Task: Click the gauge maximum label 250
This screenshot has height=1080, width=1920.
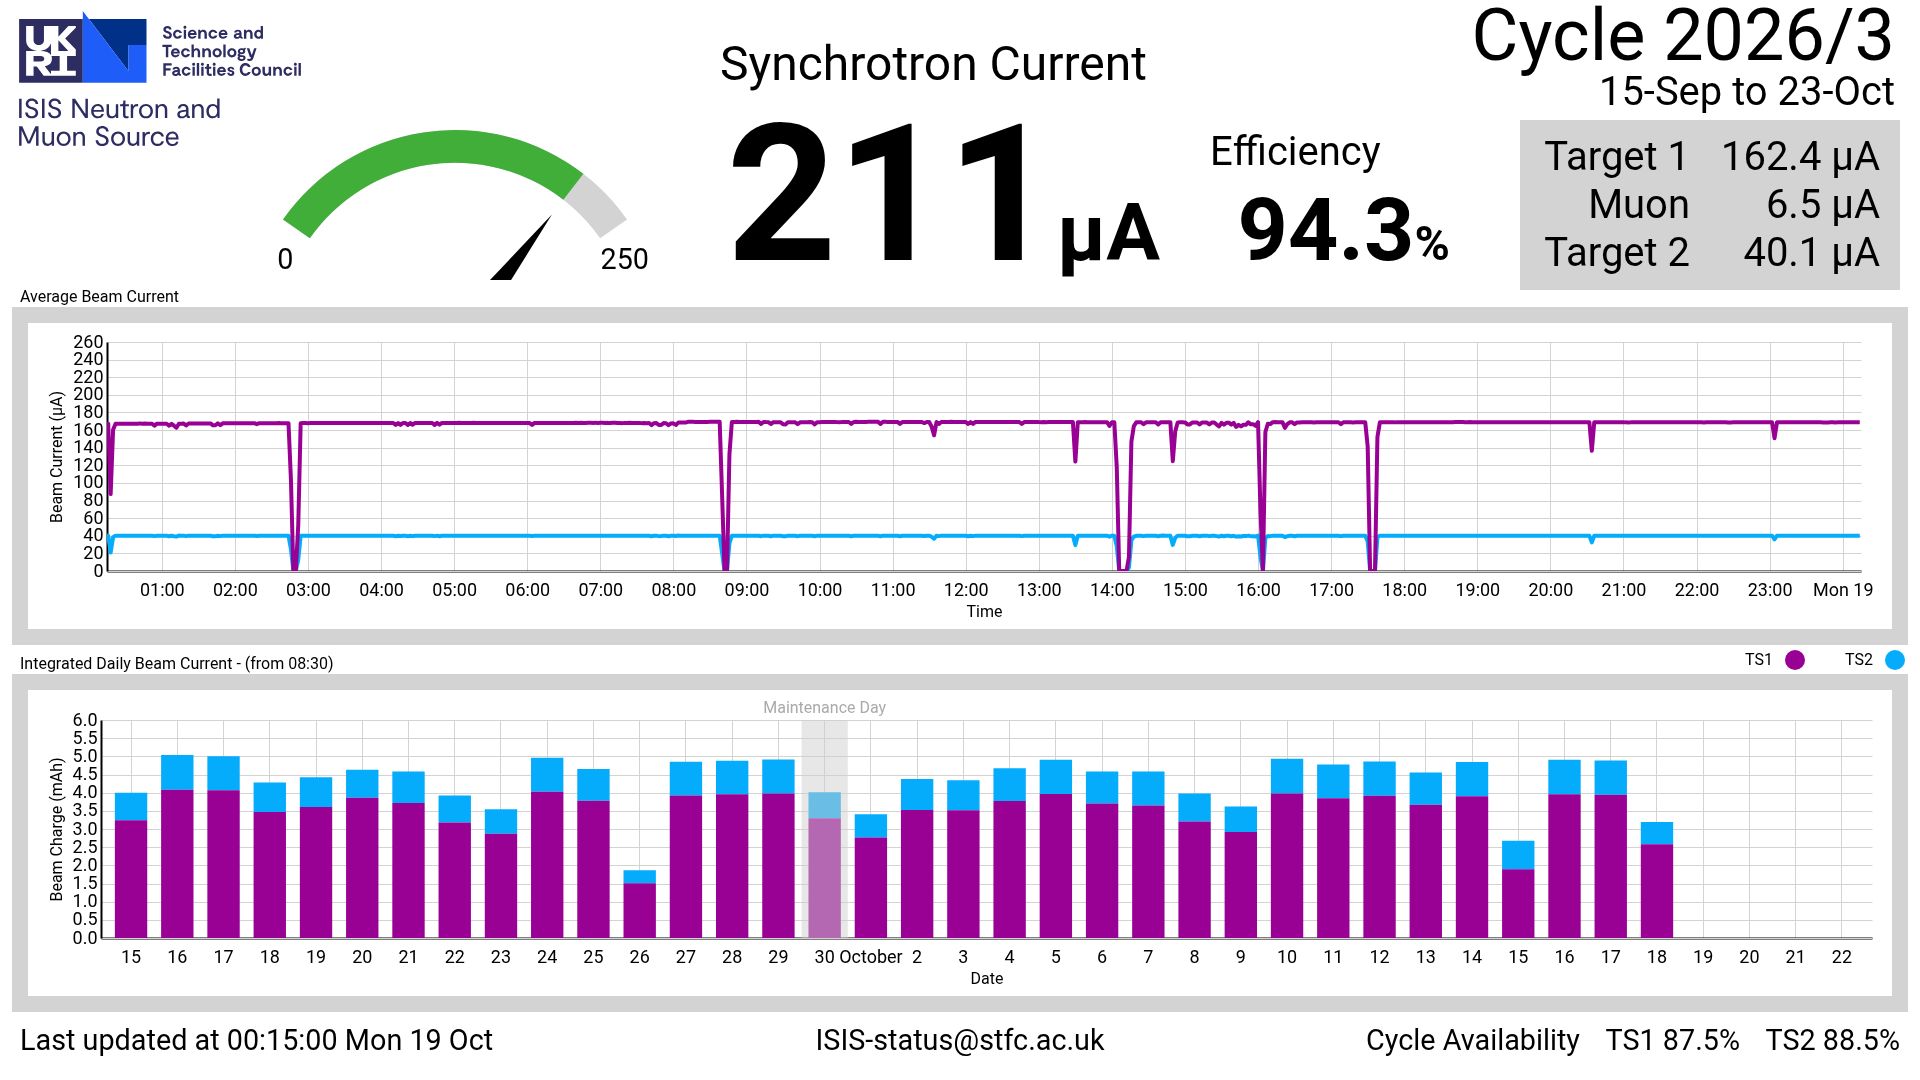Action: coord(624,259)
